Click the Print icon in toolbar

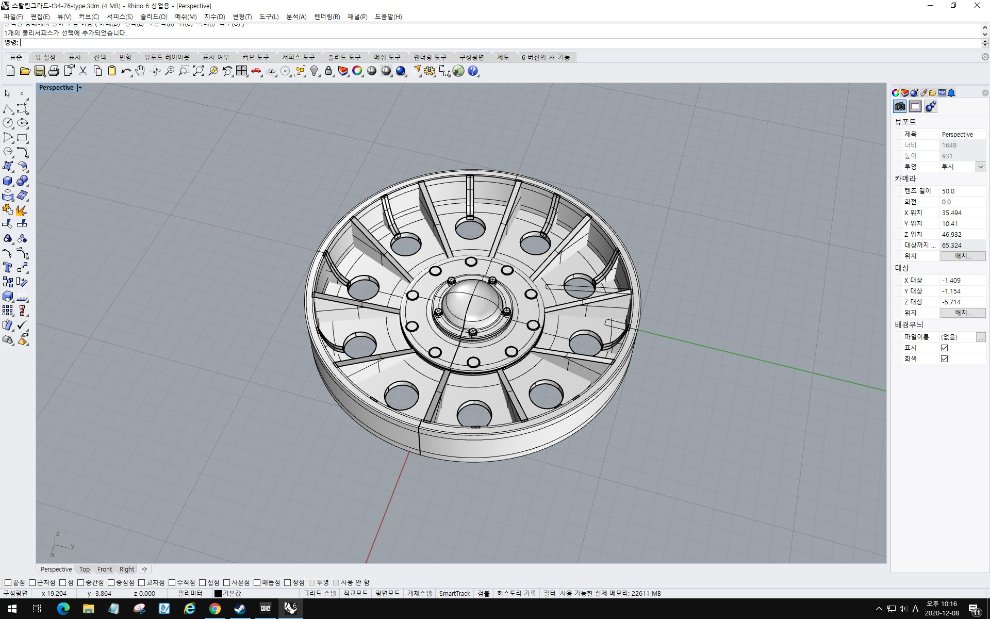pos(52,72)
